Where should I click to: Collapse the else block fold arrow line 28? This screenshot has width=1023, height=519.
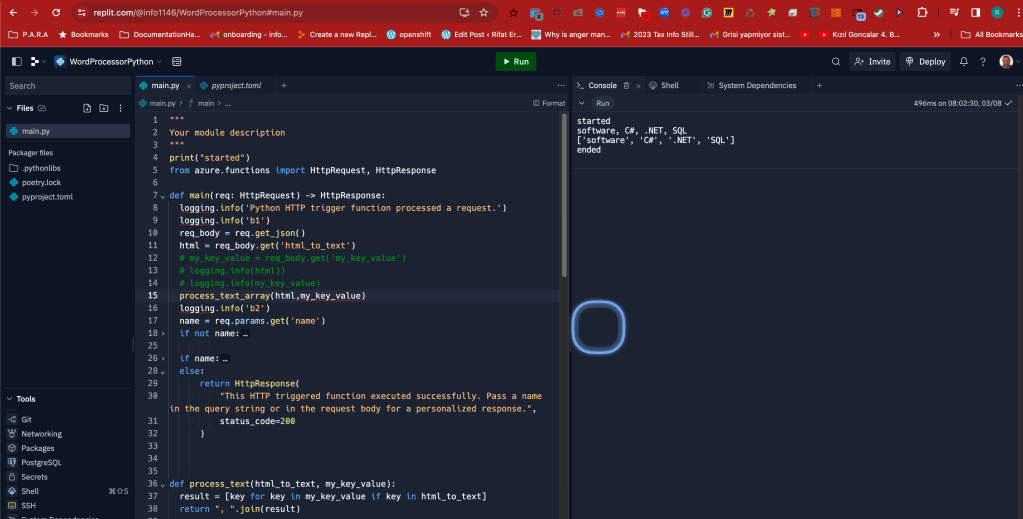pyautogui.click(x=163, y=371)
